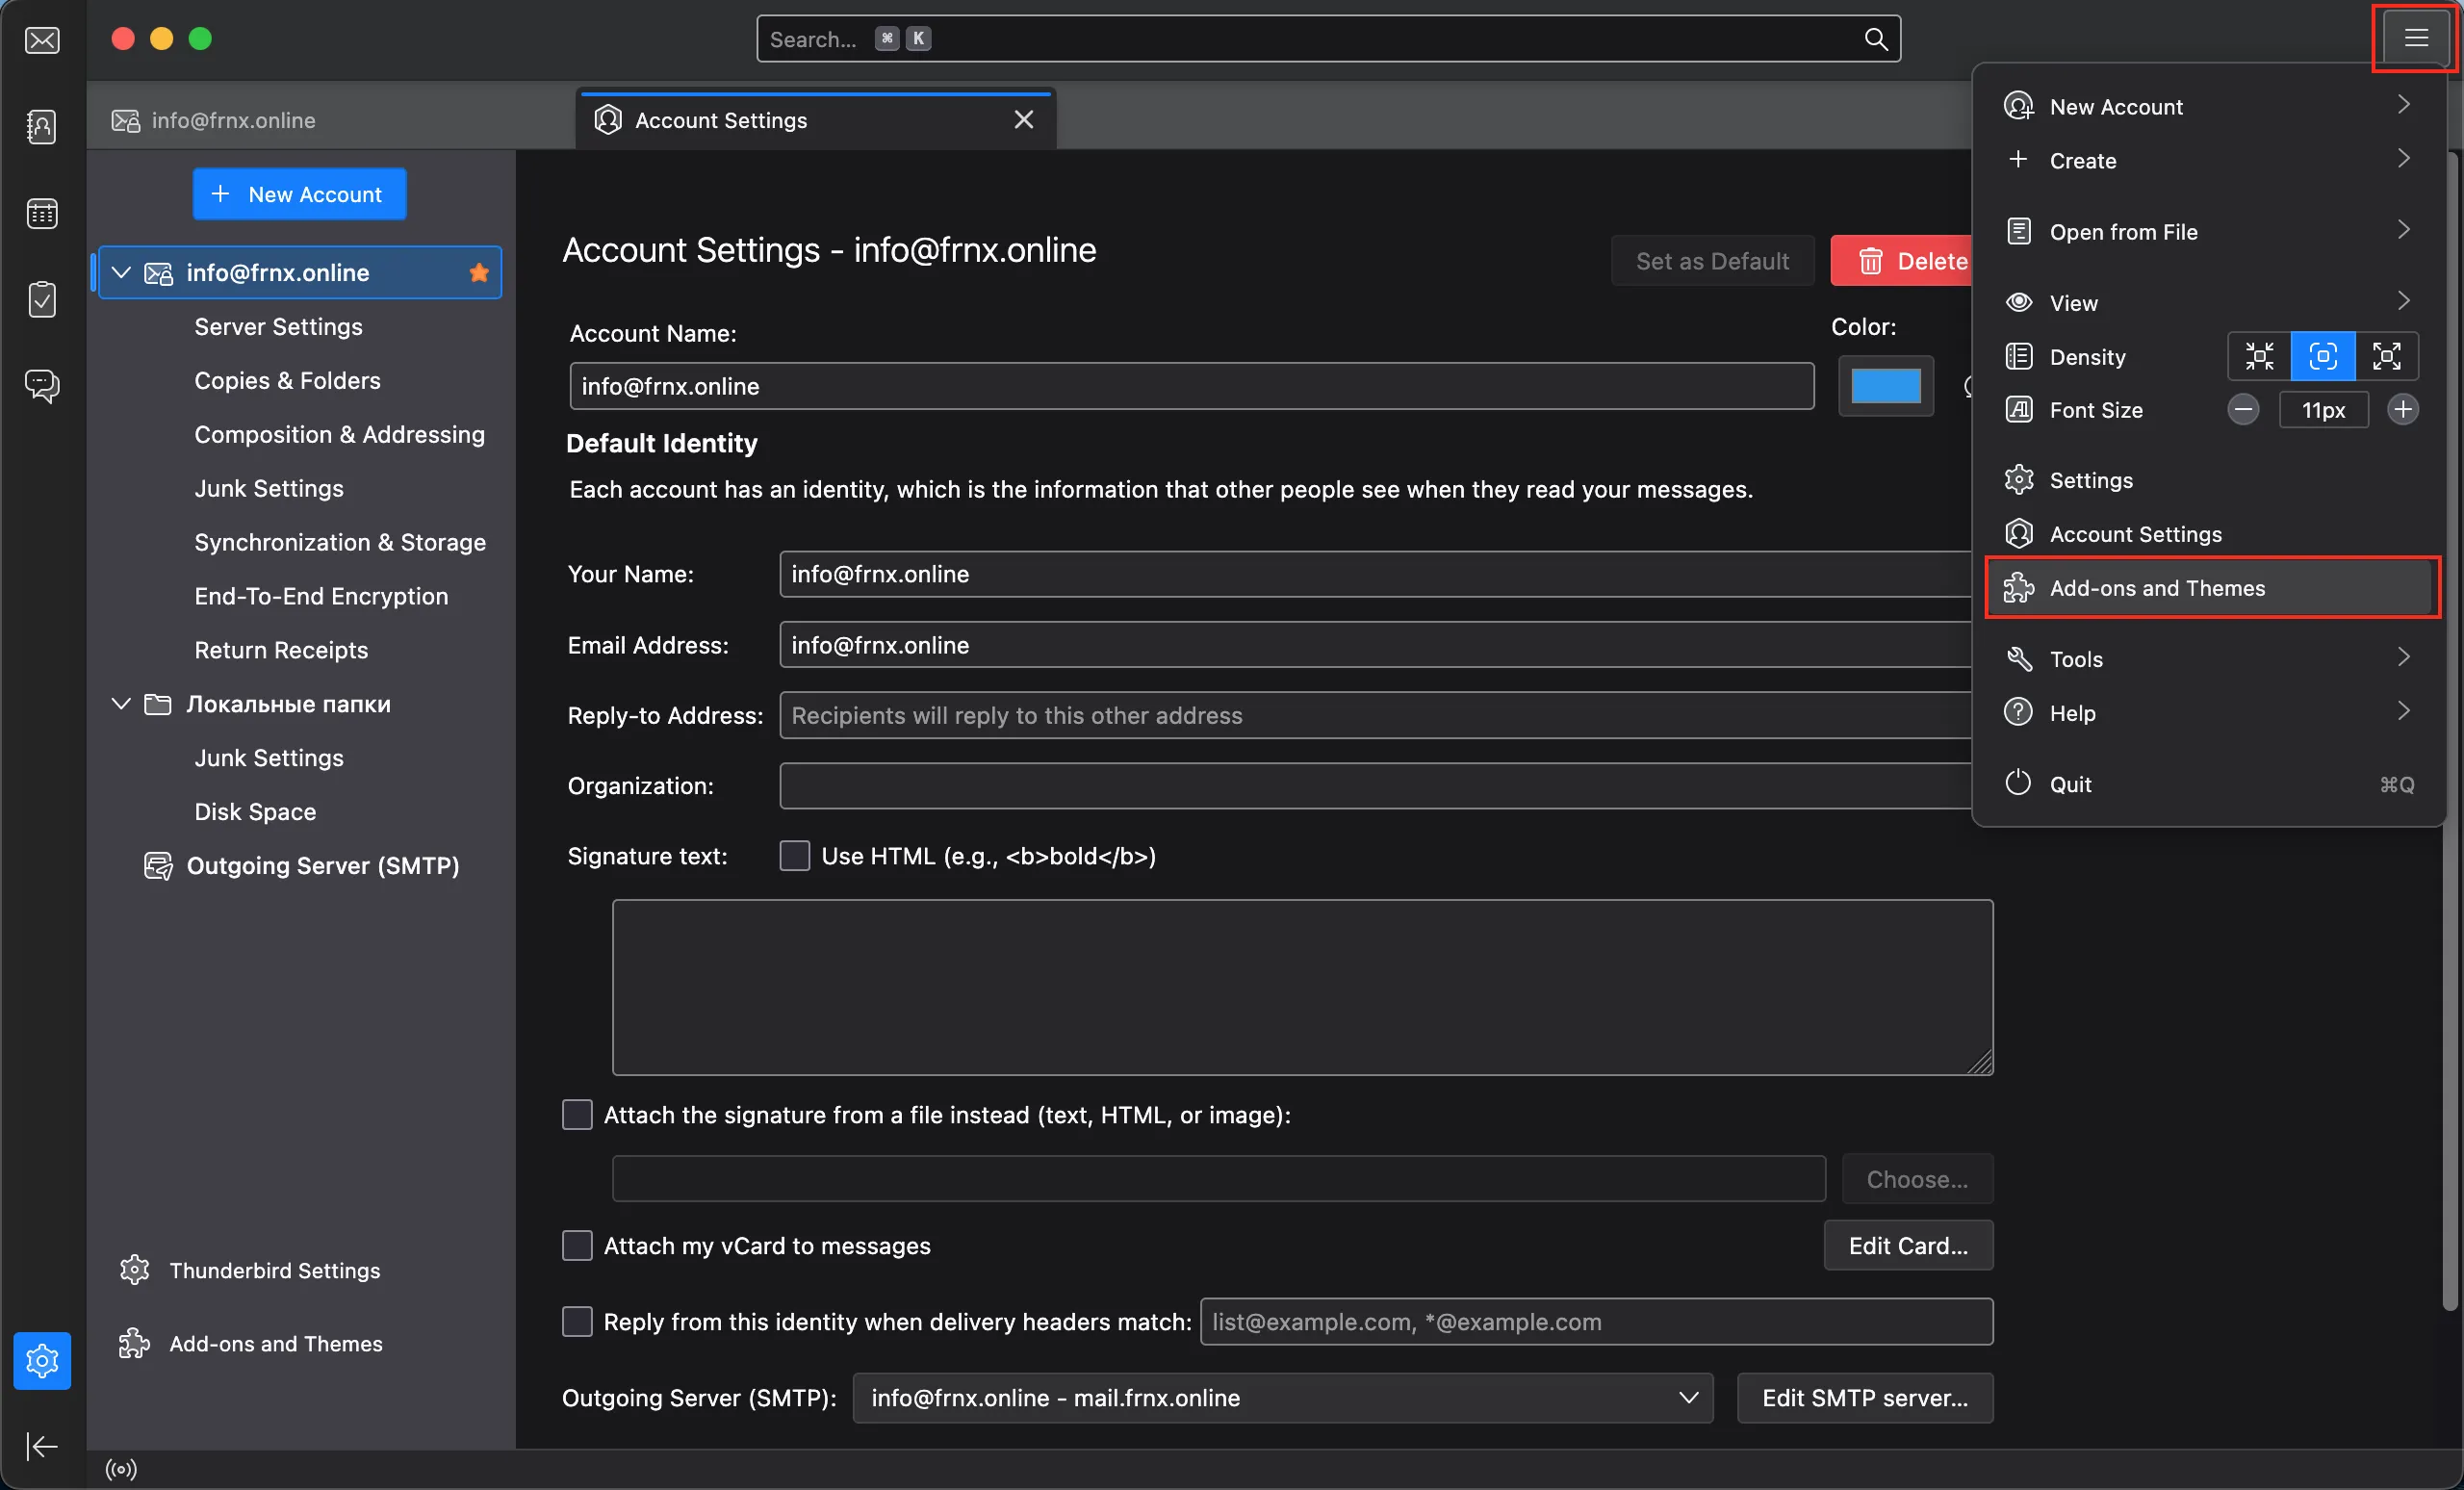Image resolution: width=2464 pixels, height=1490 pixels.
Task: Open Composition & Addressing settings
Action: tap(339, 434)
